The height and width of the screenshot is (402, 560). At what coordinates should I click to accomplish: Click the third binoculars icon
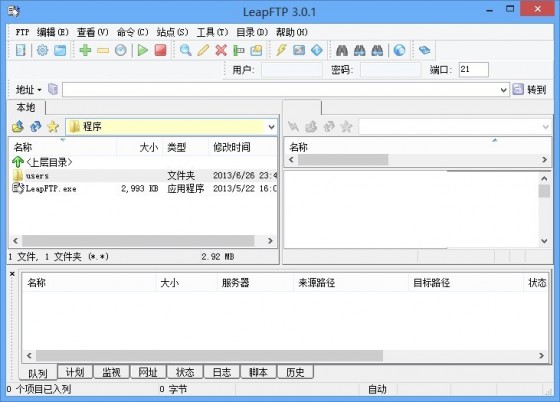point(377,50)
